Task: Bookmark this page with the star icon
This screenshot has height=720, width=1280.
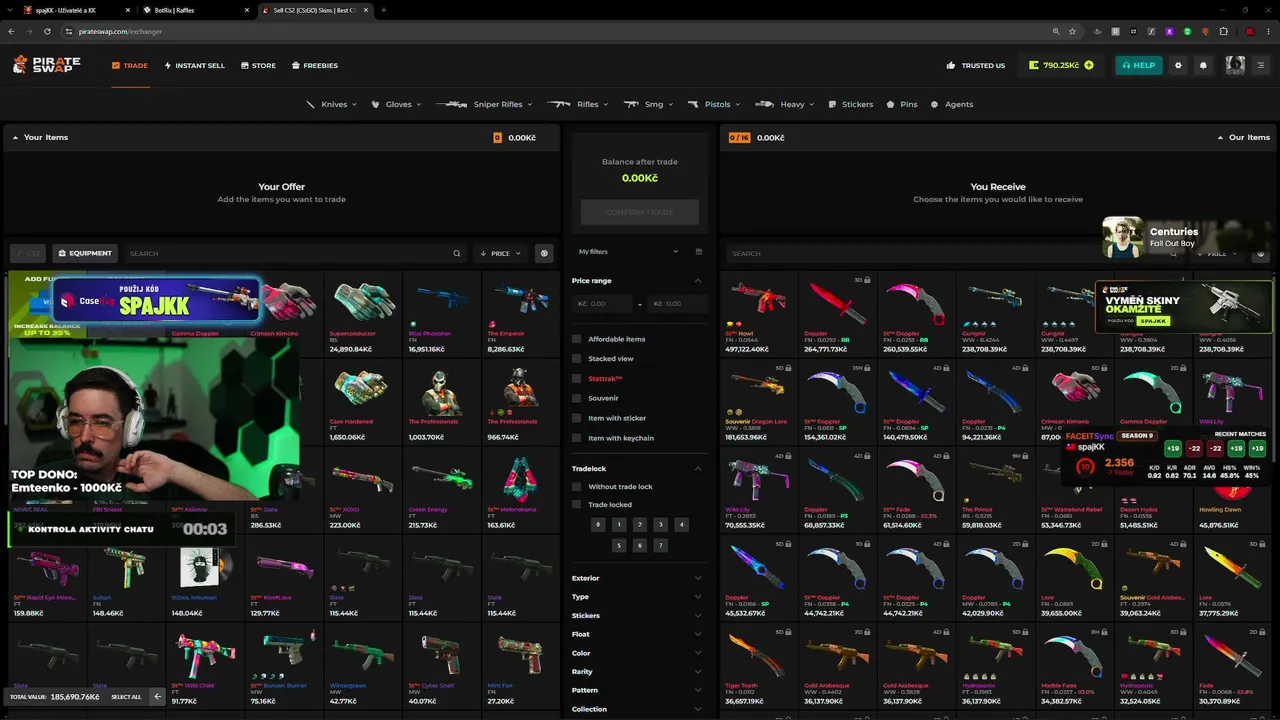Action: click(1072, 31)
